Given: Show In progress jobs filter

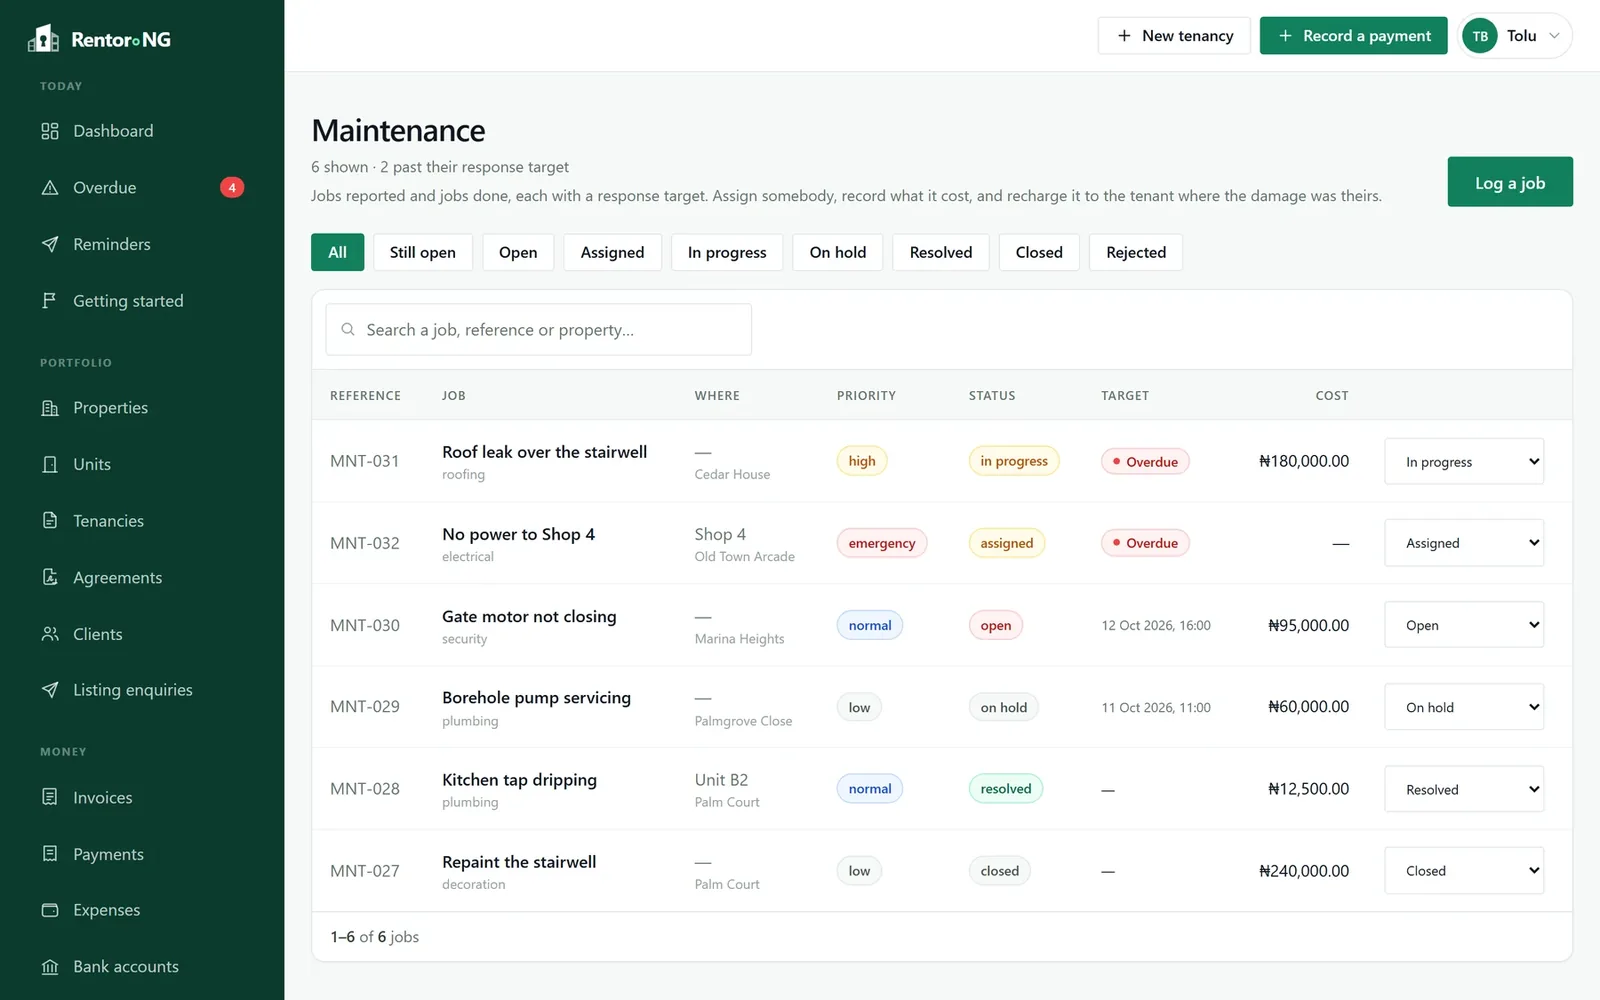Looking at the screenshot, I should click(x=727, y=252).
